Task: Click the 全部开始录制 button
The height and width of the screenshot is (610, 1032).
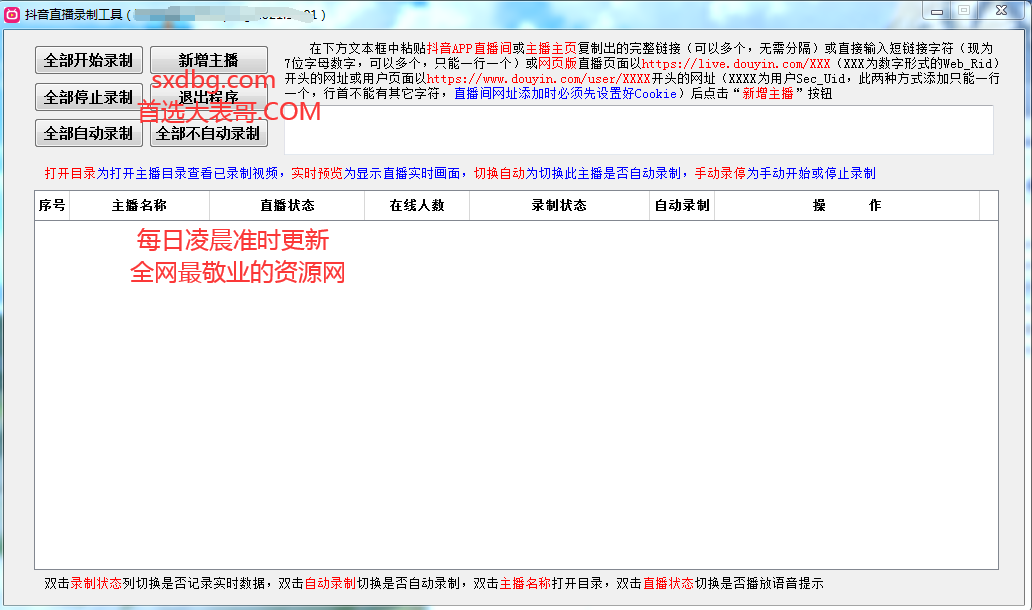Action: [89, 60]
